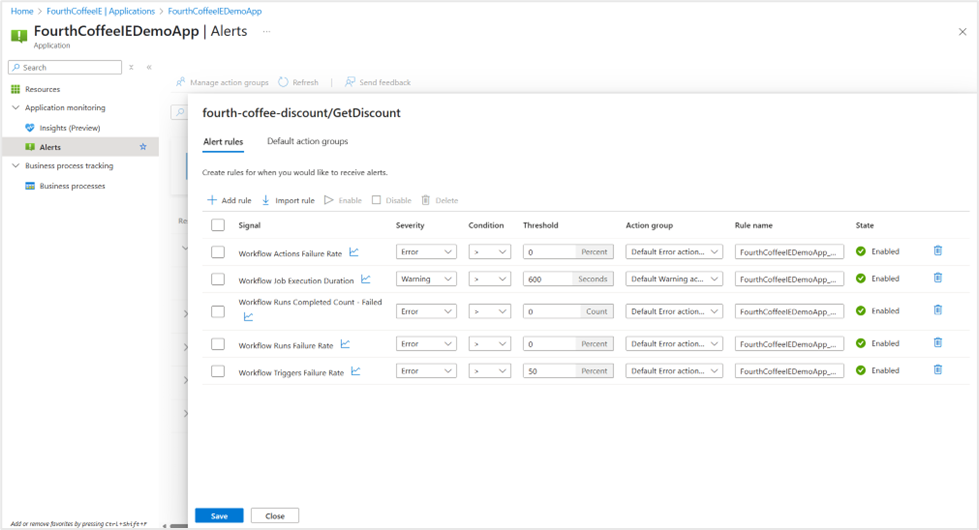Viewport: 979px width, 530px height.
Task: Open chart for Workflow Job Execution Duration
Action: pyautogui.click(x=366, y=279)
